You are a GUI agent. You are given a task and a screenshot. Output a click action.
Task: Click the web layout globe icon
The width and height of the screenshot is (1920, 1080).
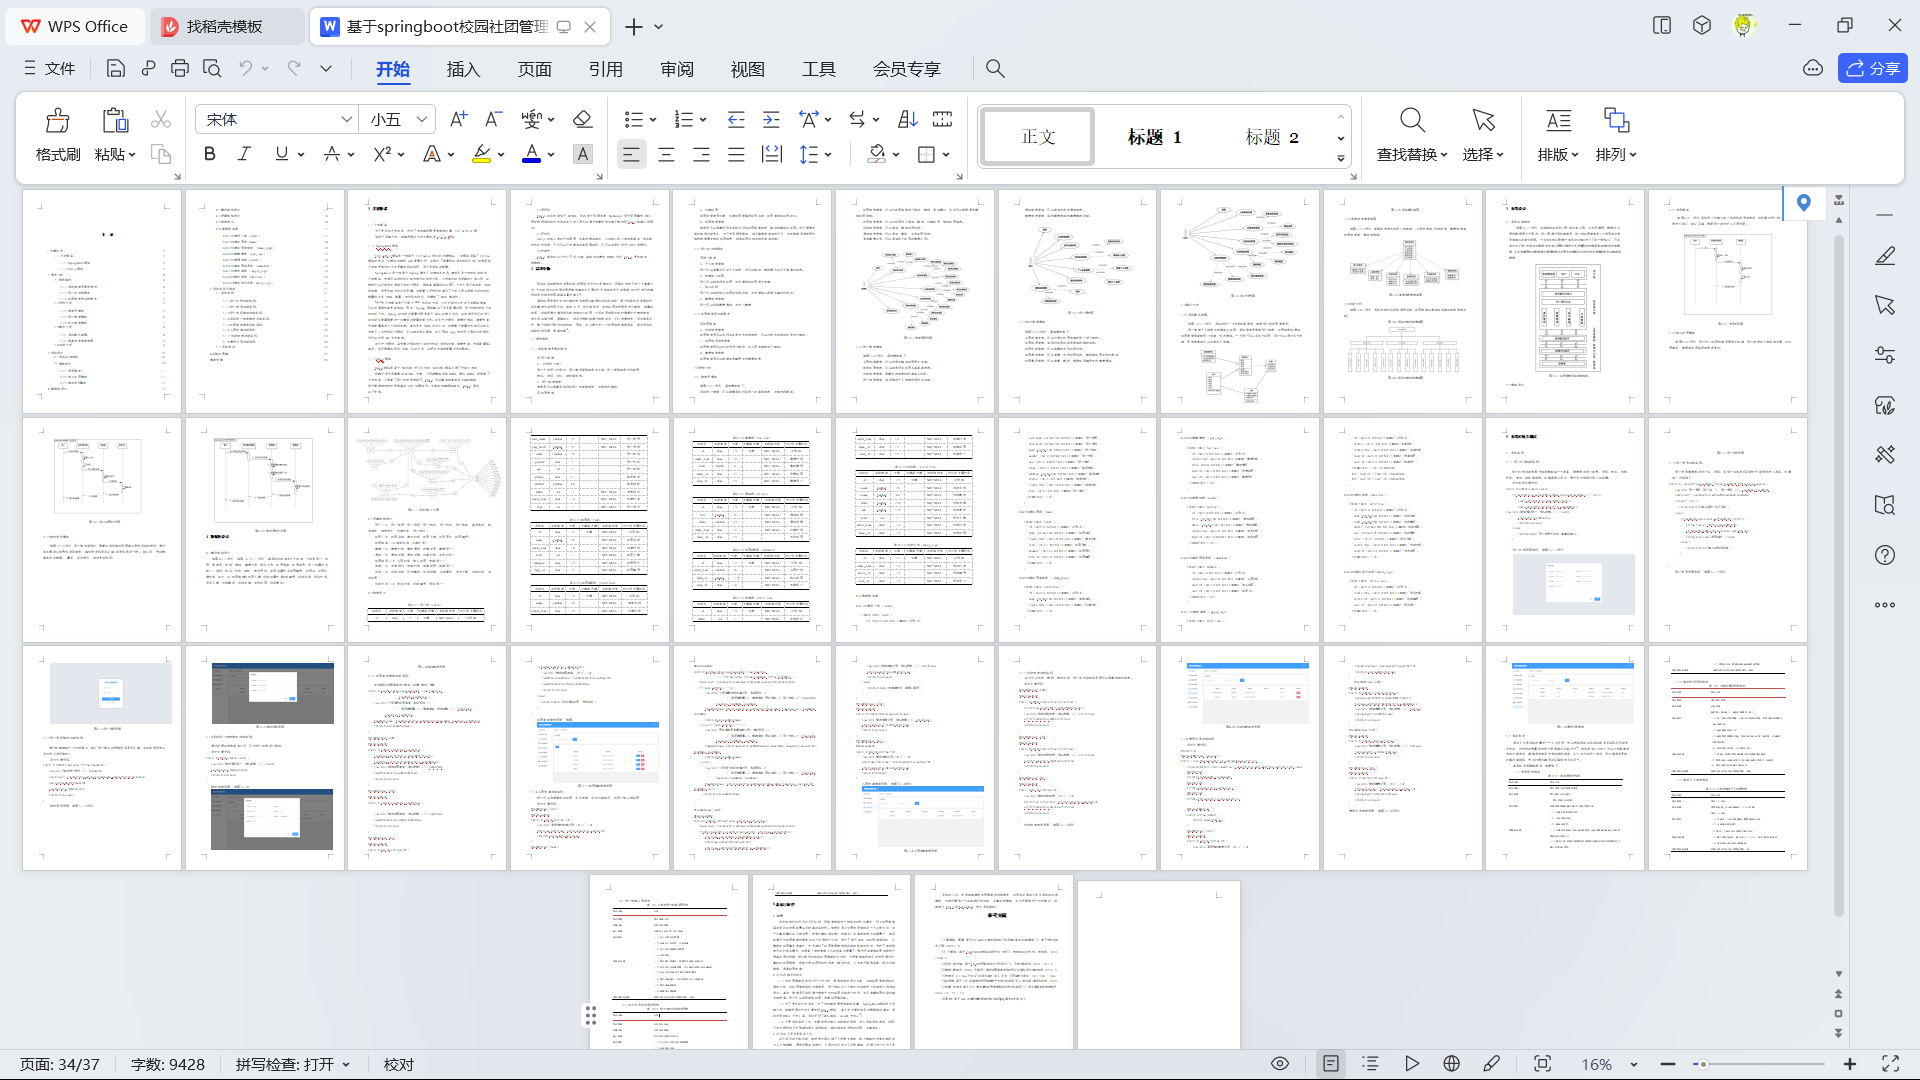(1452, 1064)
